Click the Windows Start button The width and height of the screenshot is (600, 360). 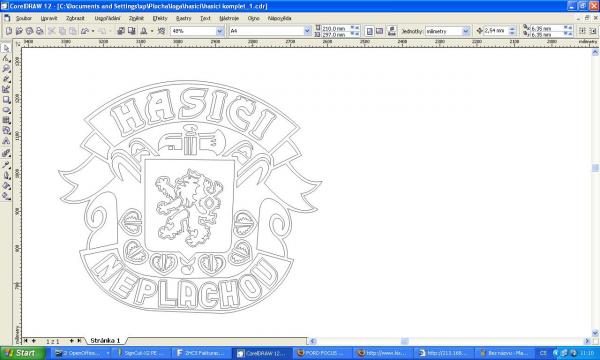click(x=23, y=353)
